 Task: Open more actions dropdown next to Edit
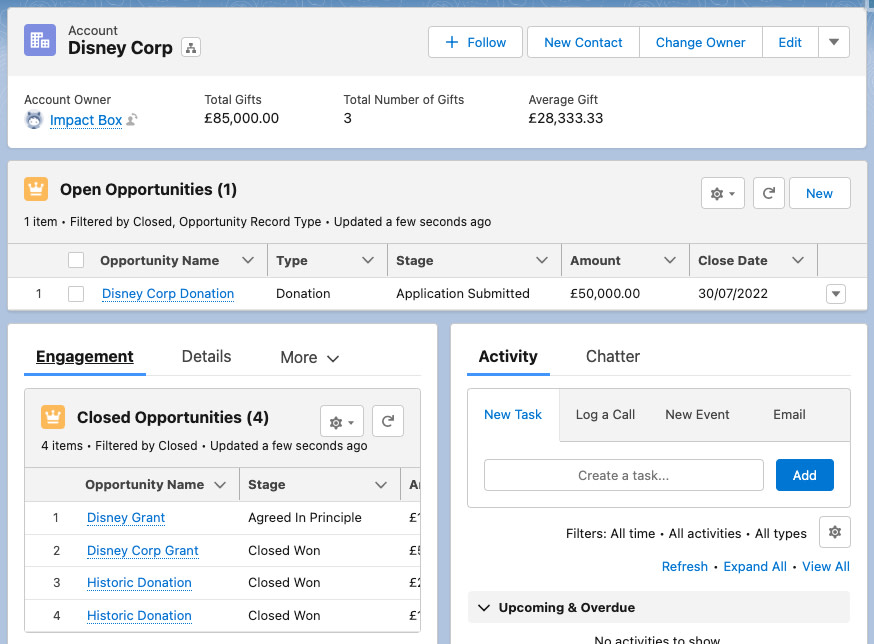(834, 42)
